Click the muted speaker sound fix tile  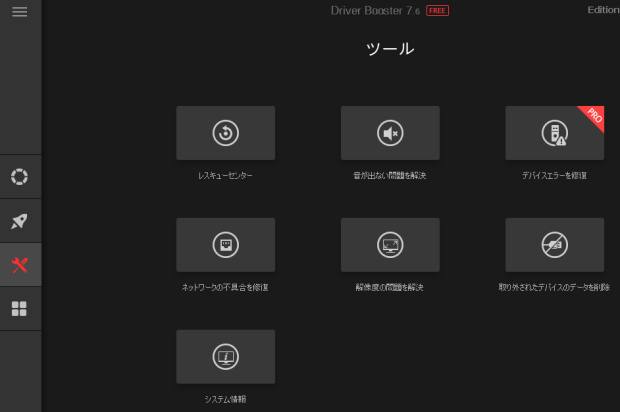pyautogui.click(x=390, y=133)
